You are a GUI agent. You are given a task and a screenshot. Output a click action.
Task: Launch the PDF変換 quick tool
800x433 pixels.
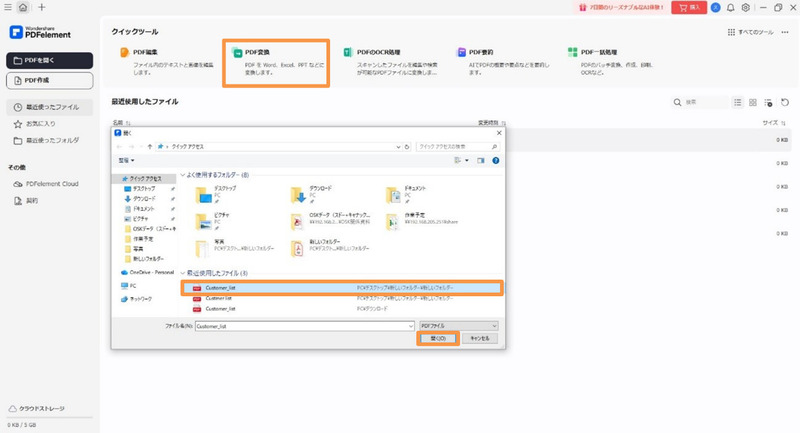click(276, 63)
